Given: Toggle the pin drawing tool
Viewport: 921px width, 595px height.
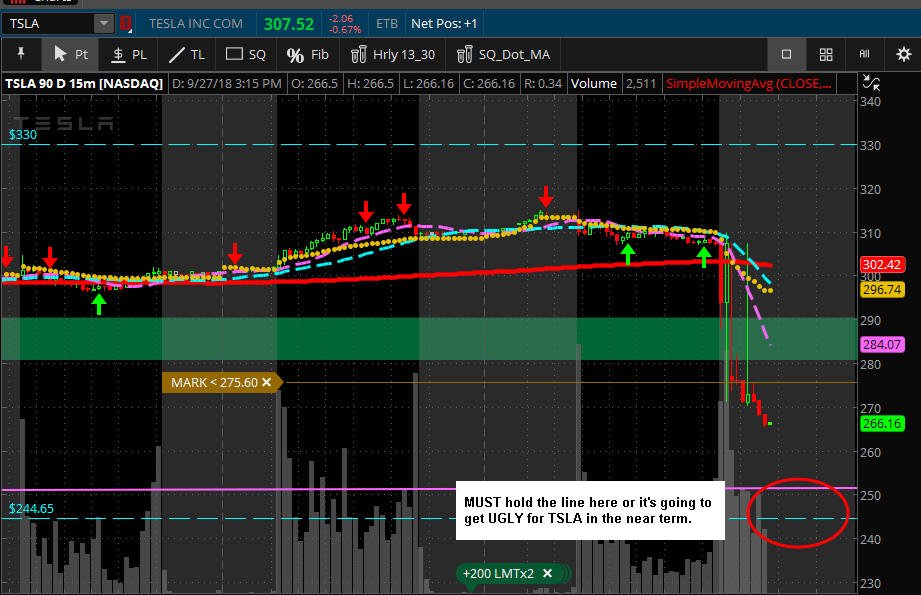Looking at the screenshot, I should point(21,55).
